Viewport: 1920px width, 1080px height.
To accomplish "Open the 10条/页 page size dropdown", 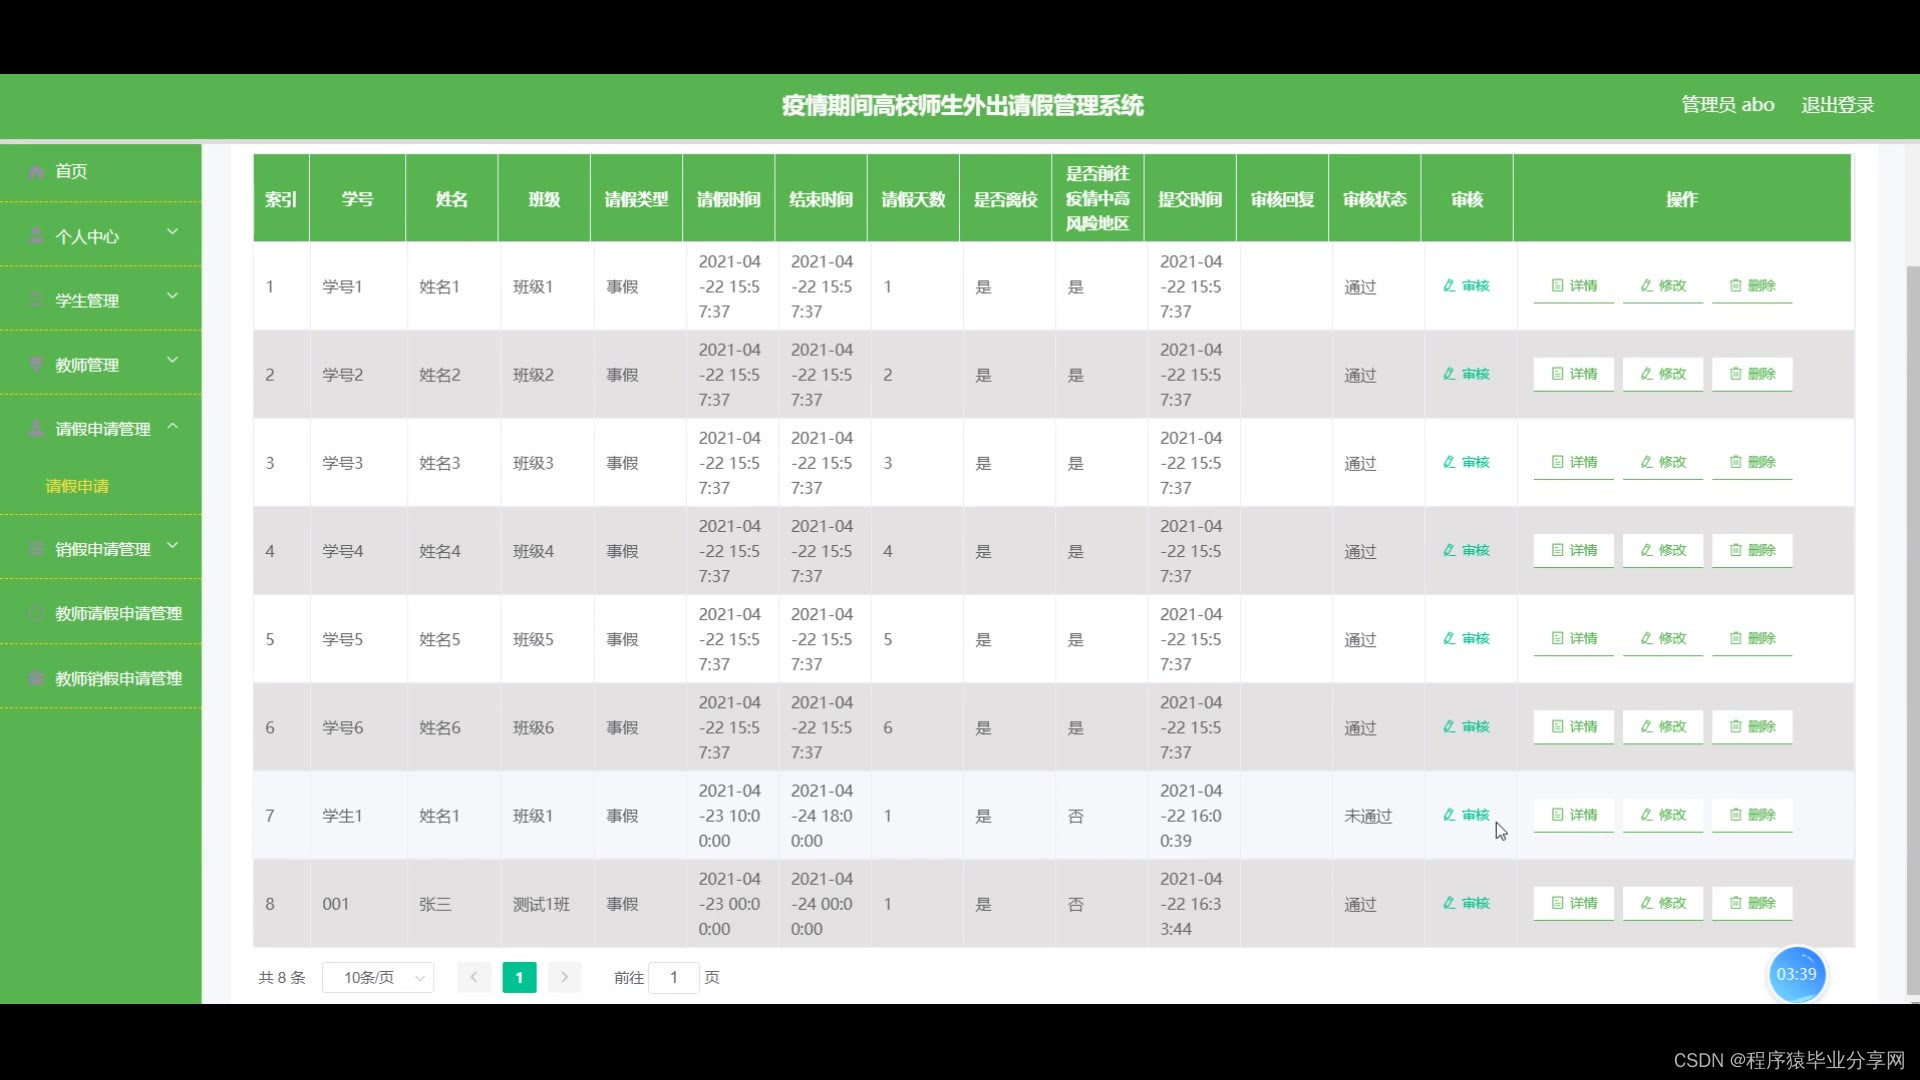I will [x=378, y=977].
